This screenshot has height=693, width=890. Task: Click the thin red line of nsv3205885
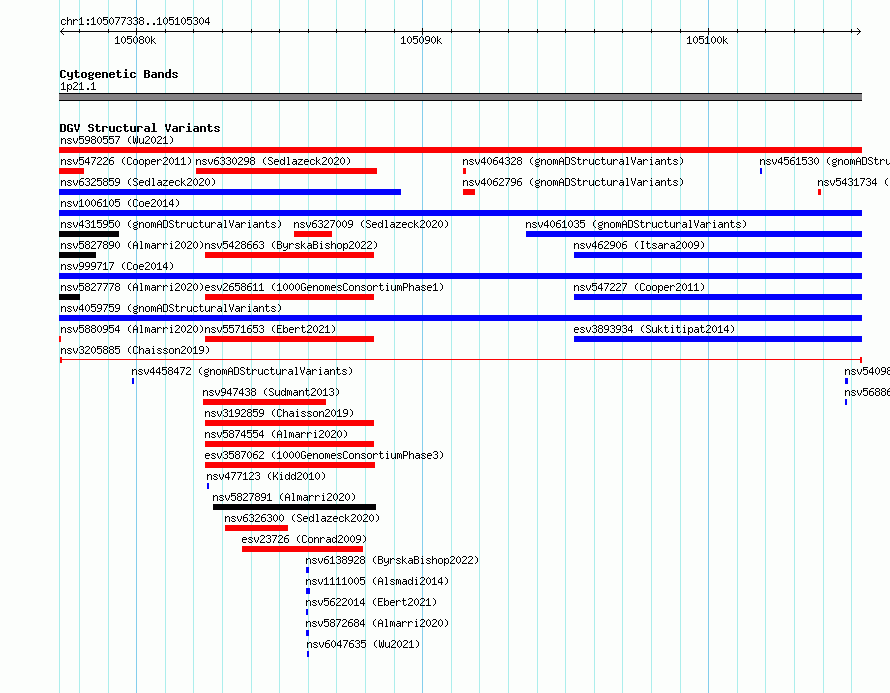pyautogui.click(x=461, y=360)
